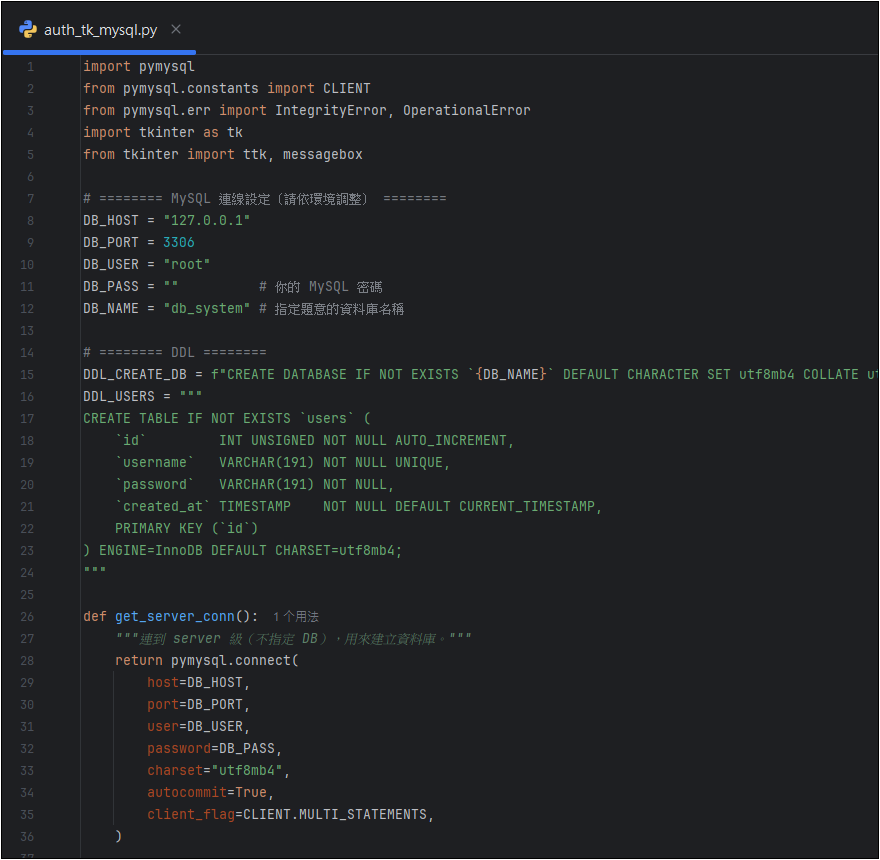Screen dimensions: 880x860
Task: Click CURRENT_TIMESTAMP on line 21
Action: tap(527, 507)
